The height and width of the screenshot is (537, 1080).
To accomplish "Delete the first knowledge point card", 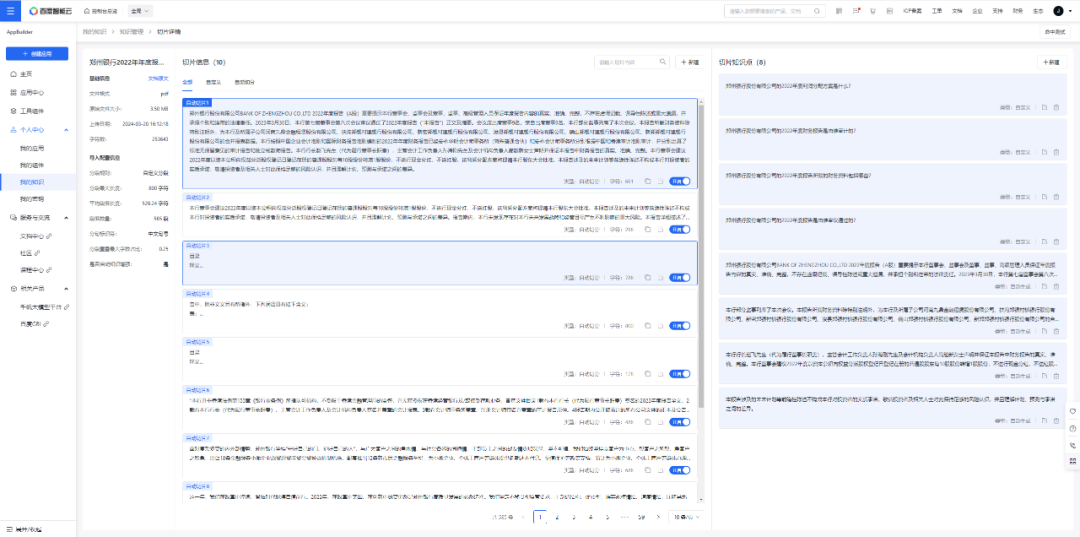I will [x=1056, y=107].
